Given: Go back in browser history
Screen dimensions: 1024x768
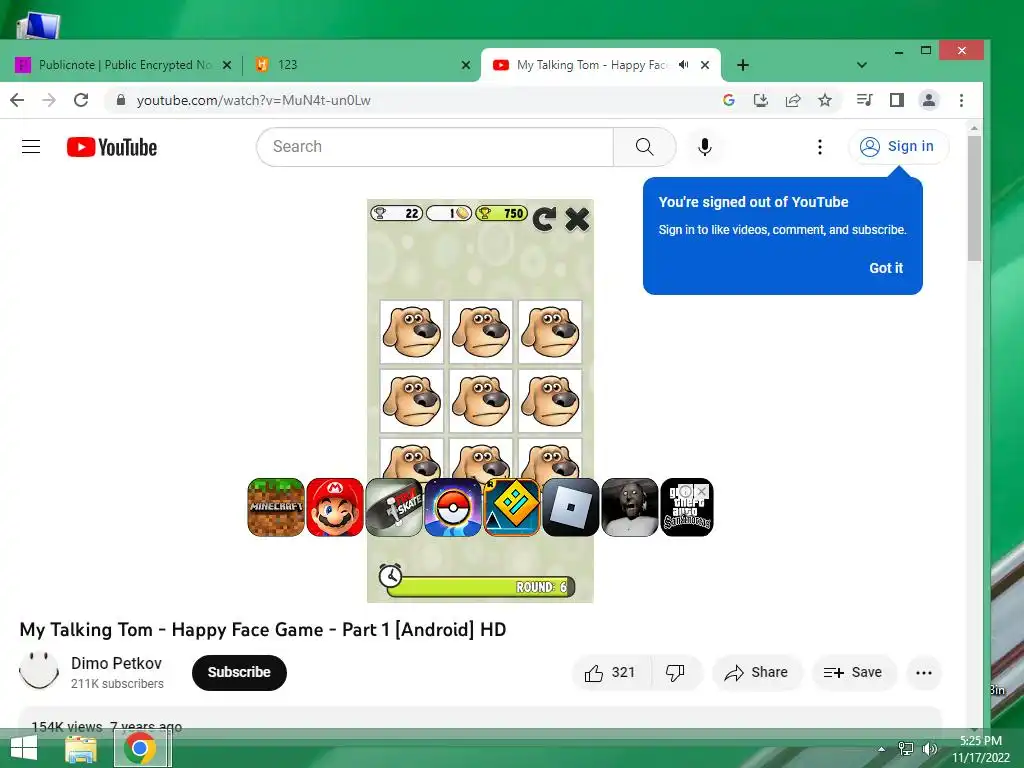Looking at the screenshot, I should (x=18, y=100).
